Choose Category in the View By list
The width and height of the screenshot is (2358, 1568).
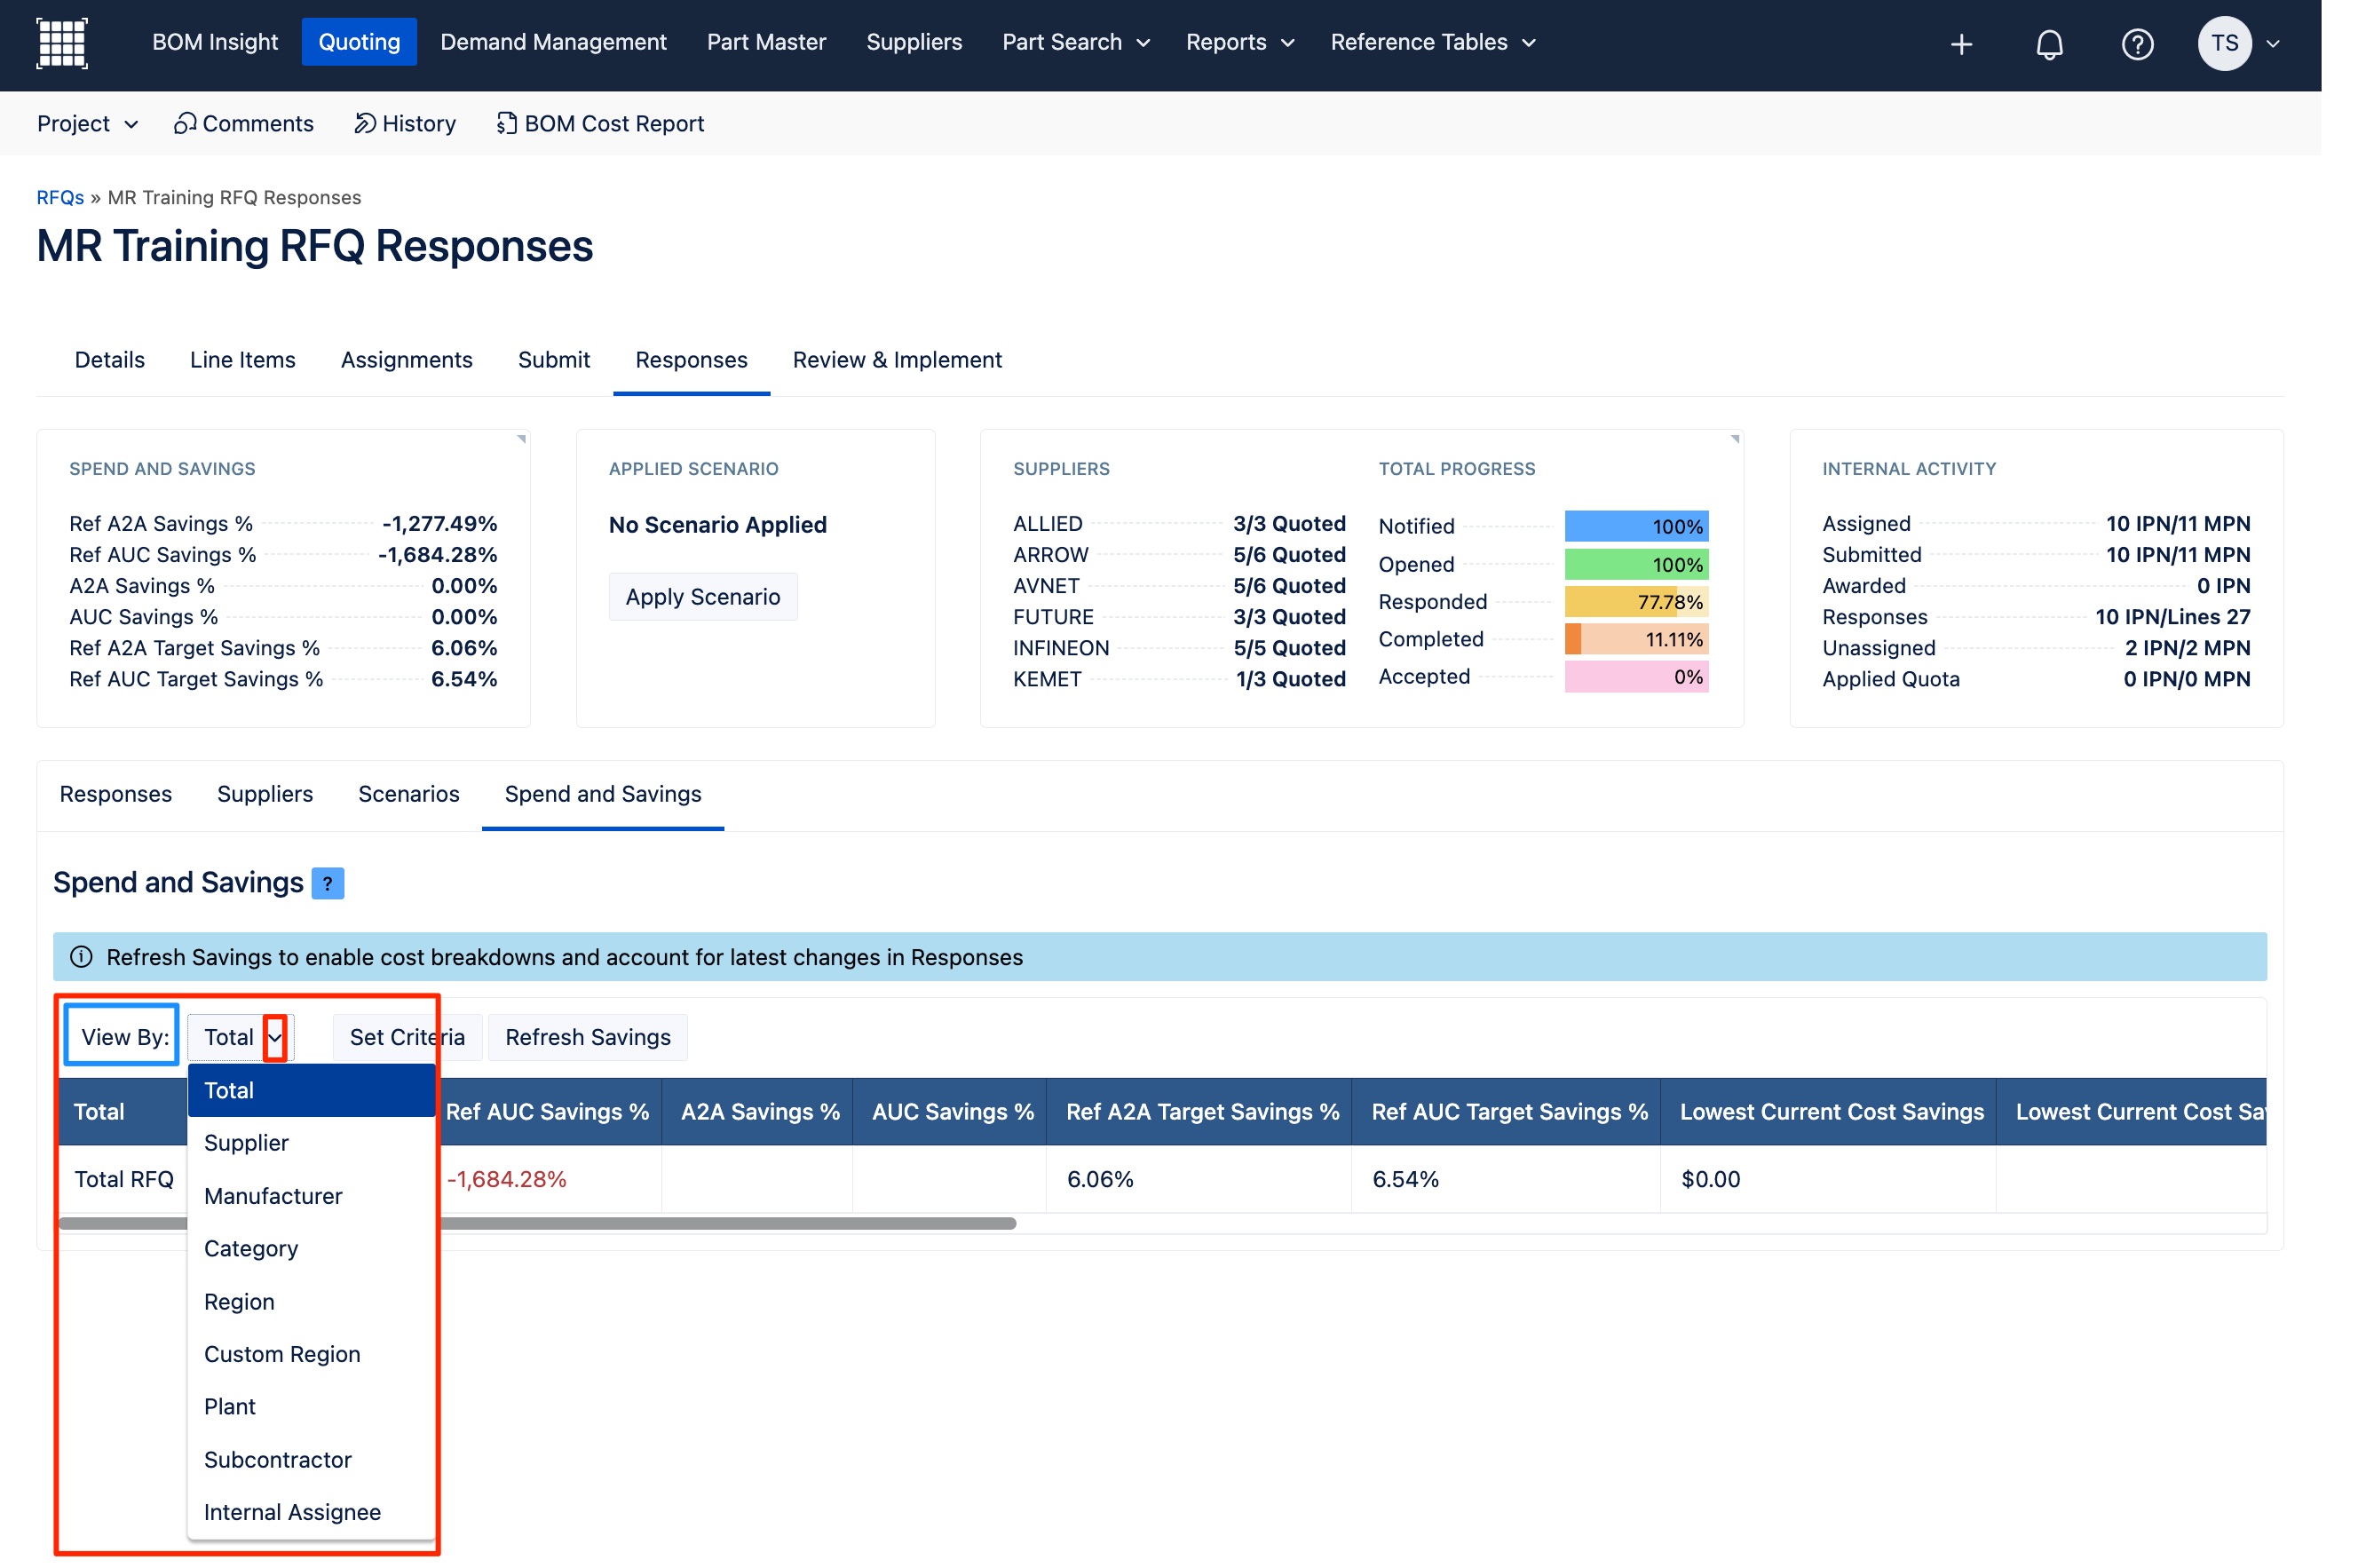[x=311, y=1249]
